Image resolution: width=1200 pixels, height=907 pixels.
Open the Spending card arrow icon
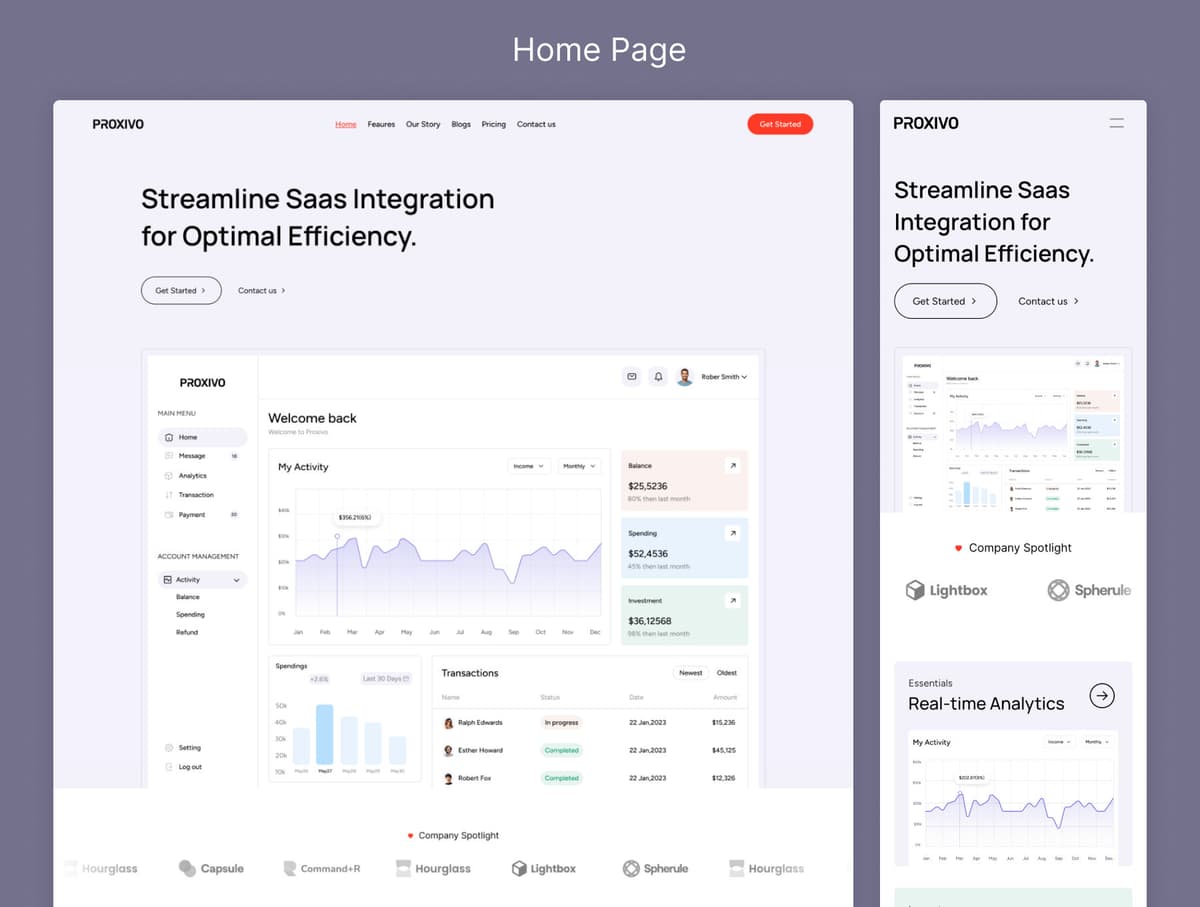[x=732, y=533]
